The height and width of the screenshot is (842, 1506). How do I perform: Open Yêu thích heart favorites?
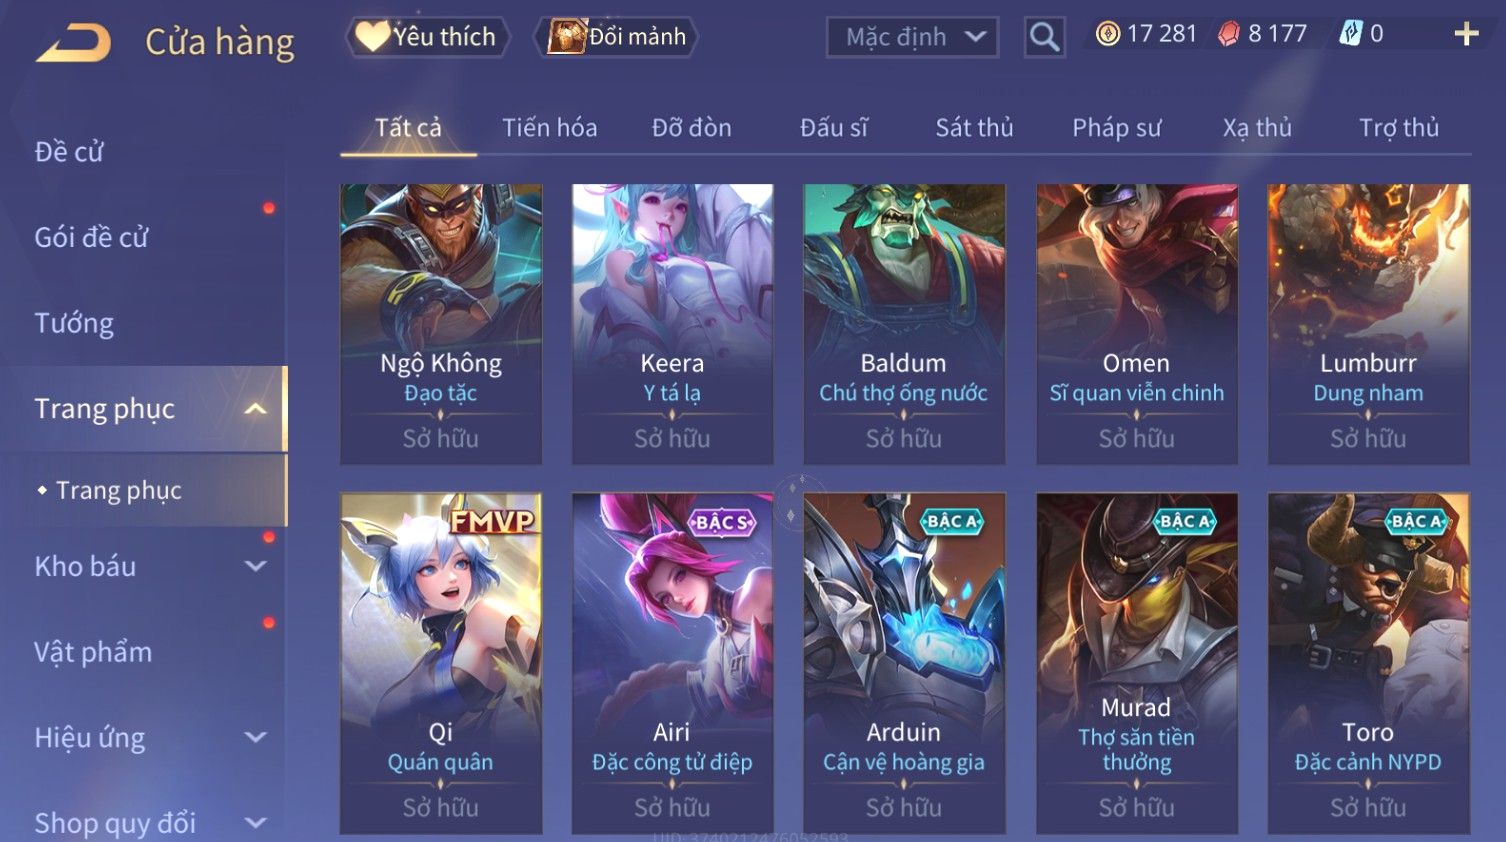(427, 37)
